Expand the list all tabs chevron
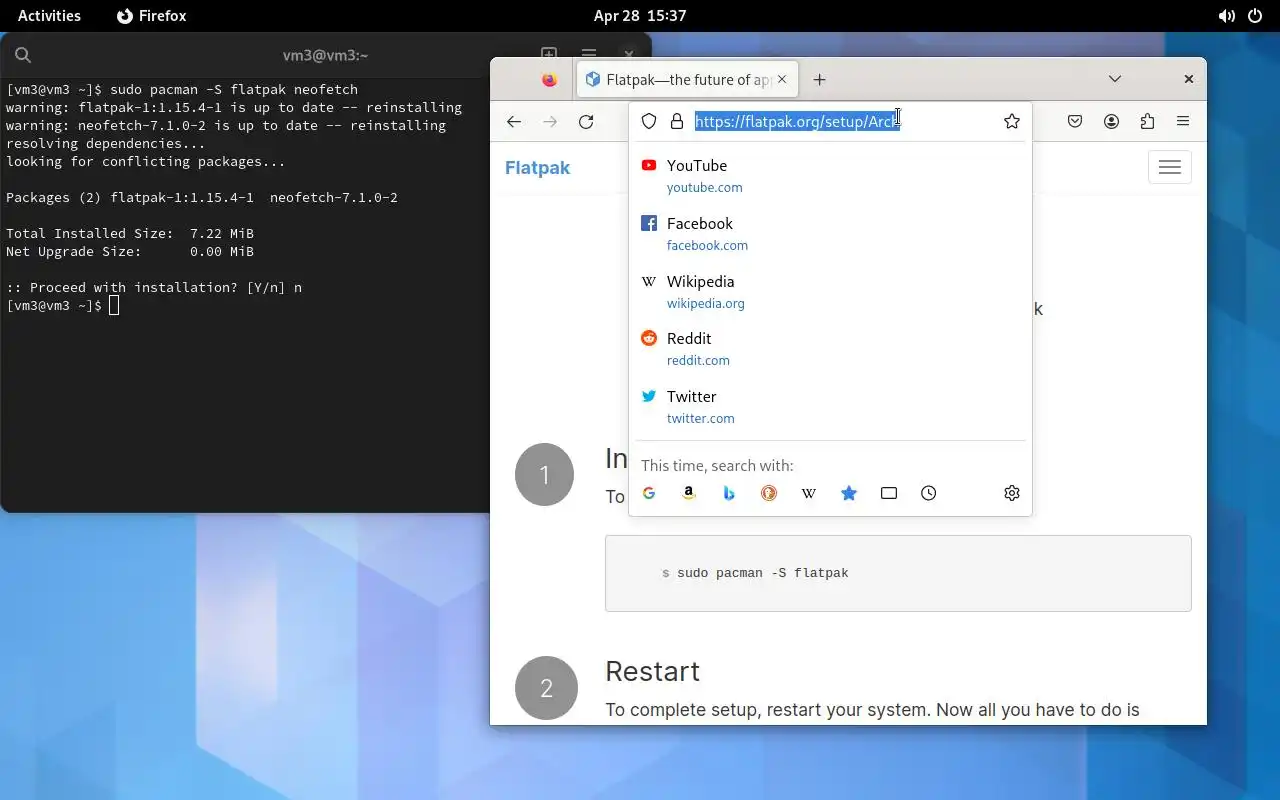 (1115, 79)
